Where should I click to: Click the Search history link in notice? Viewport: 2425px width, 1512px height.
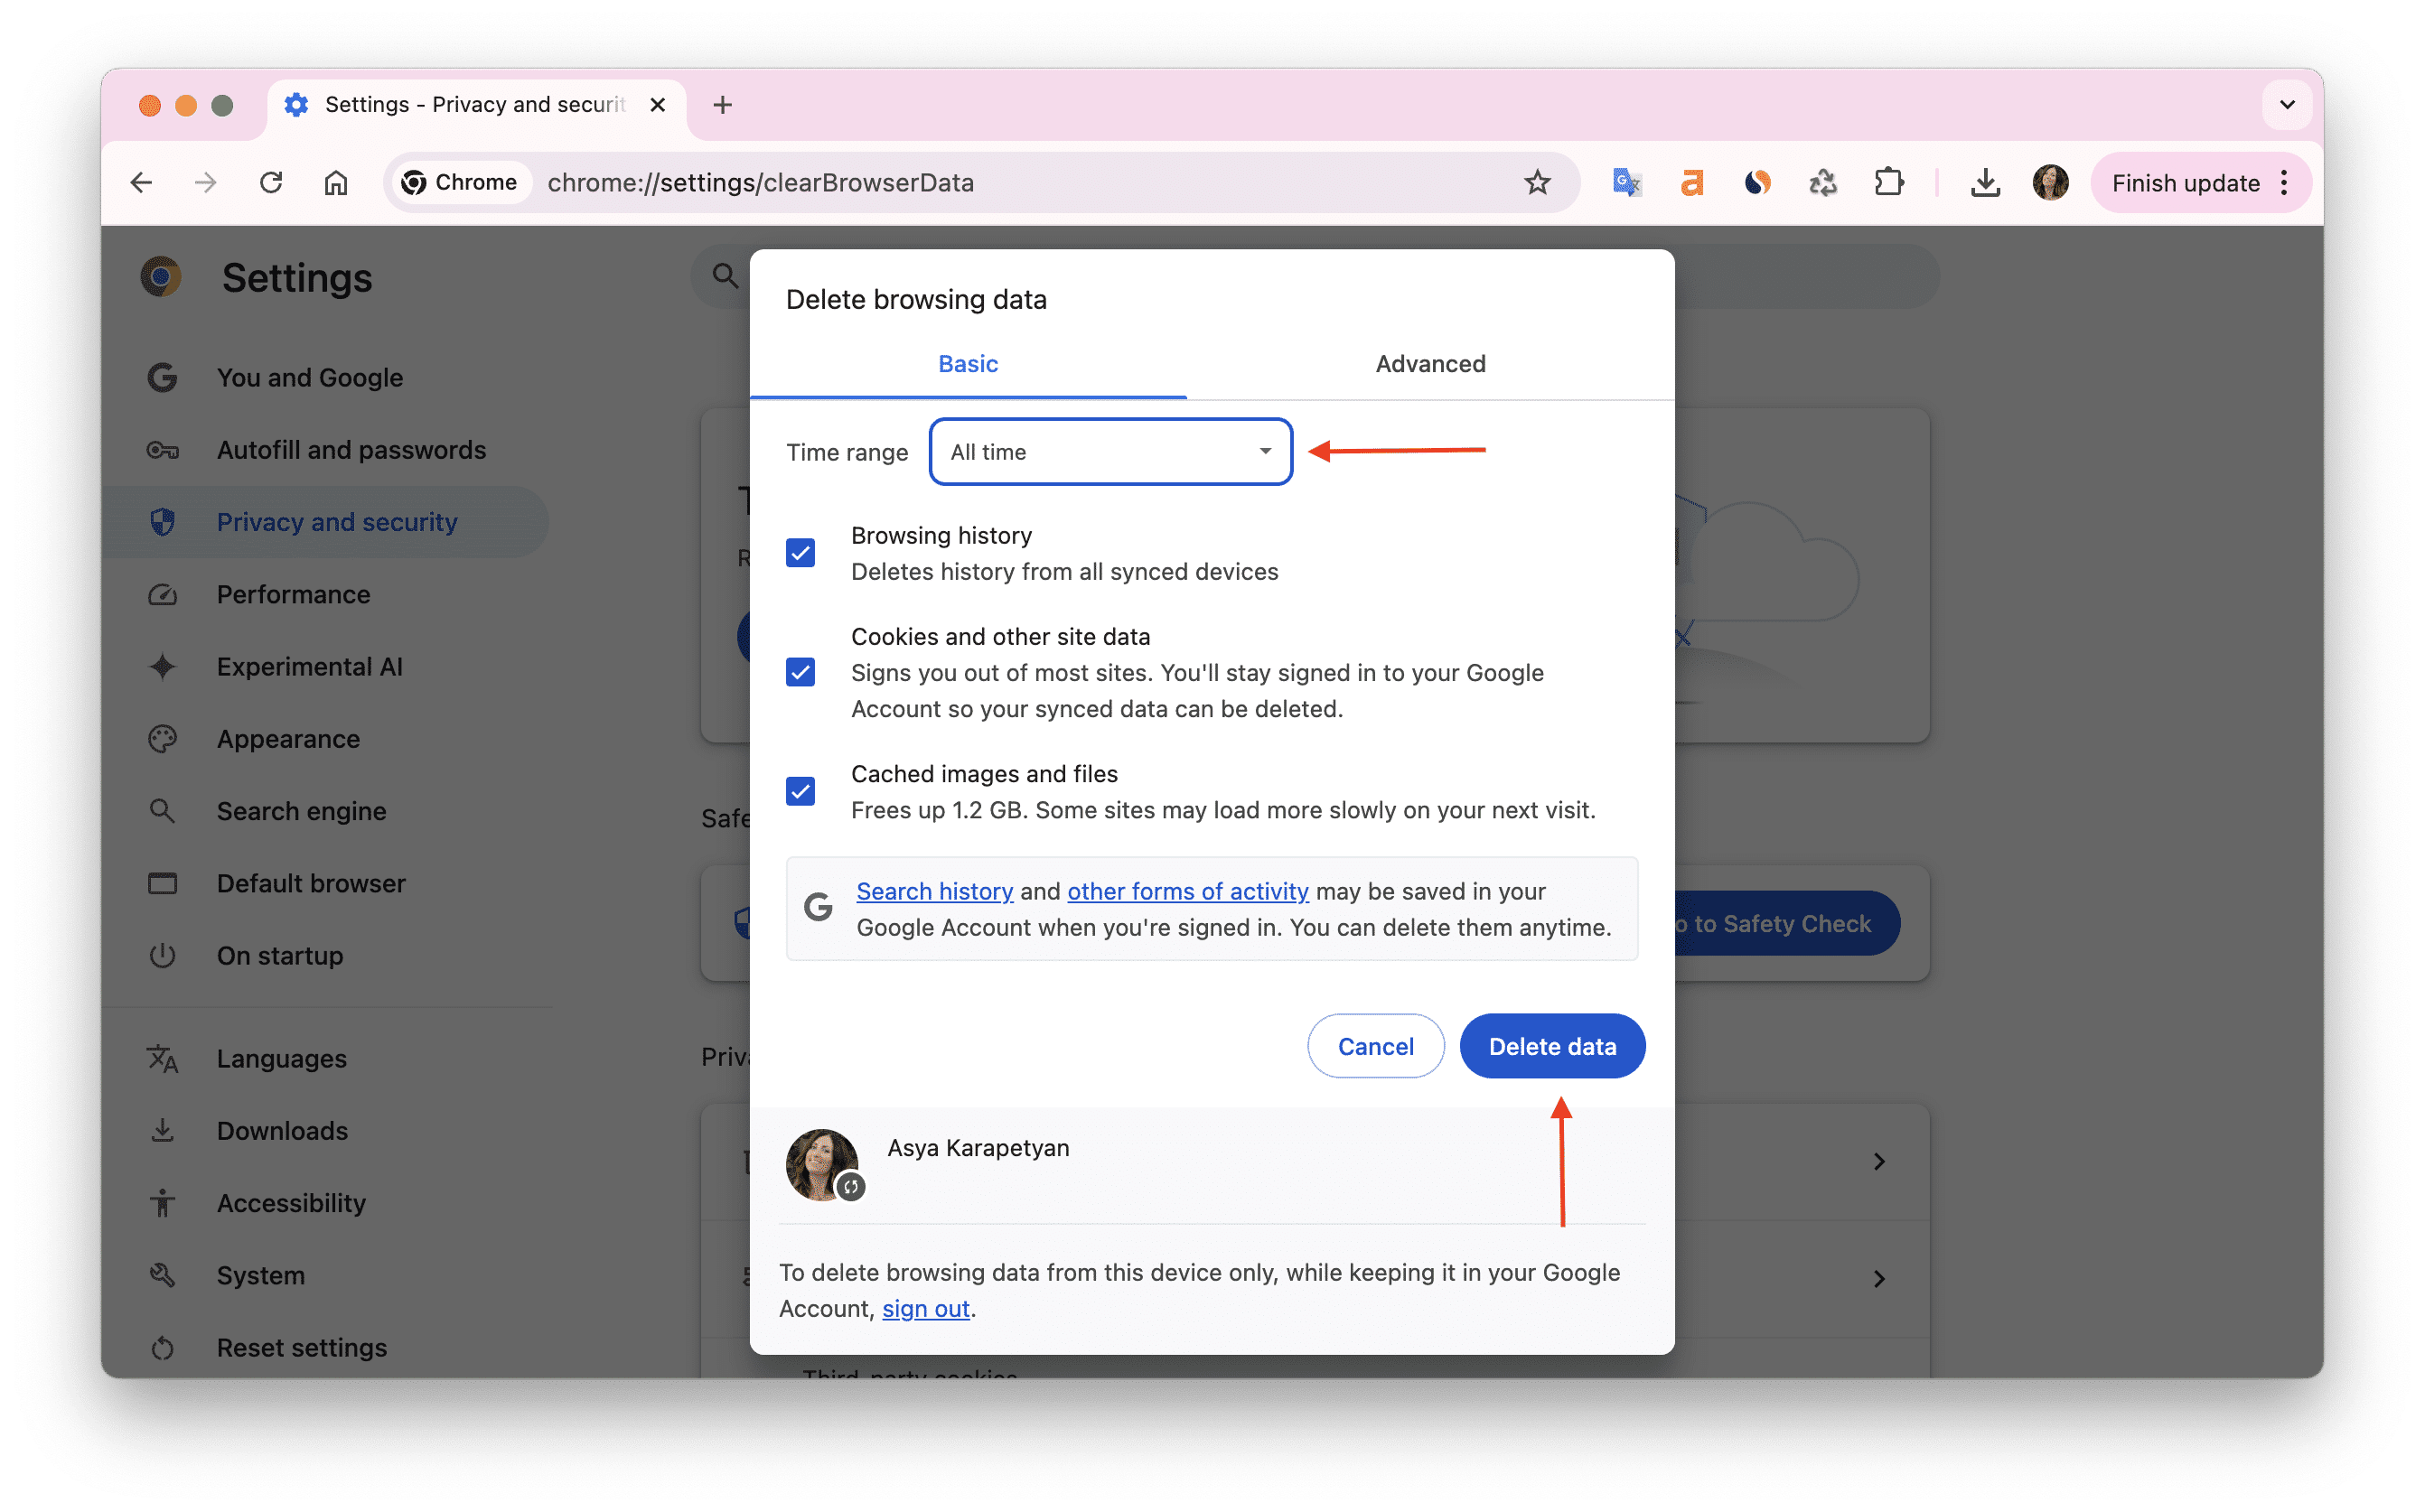[x=933, y=891]
